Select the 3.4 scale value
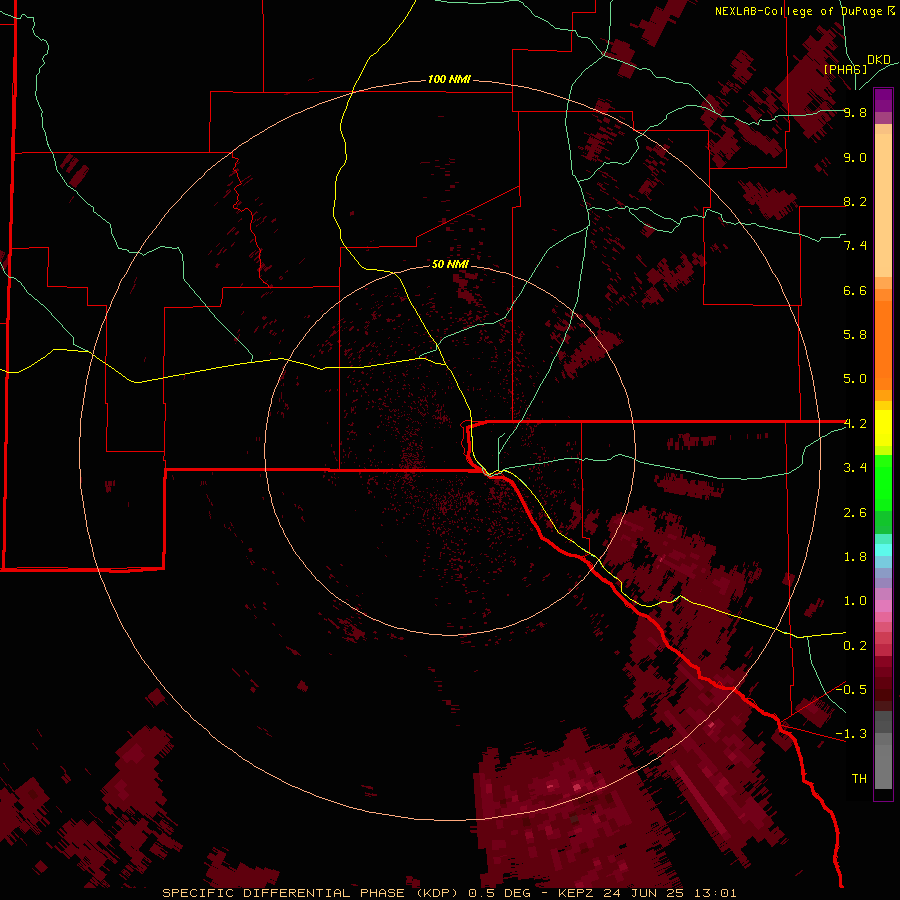This screenshot has height=900, width=900. 855,468
